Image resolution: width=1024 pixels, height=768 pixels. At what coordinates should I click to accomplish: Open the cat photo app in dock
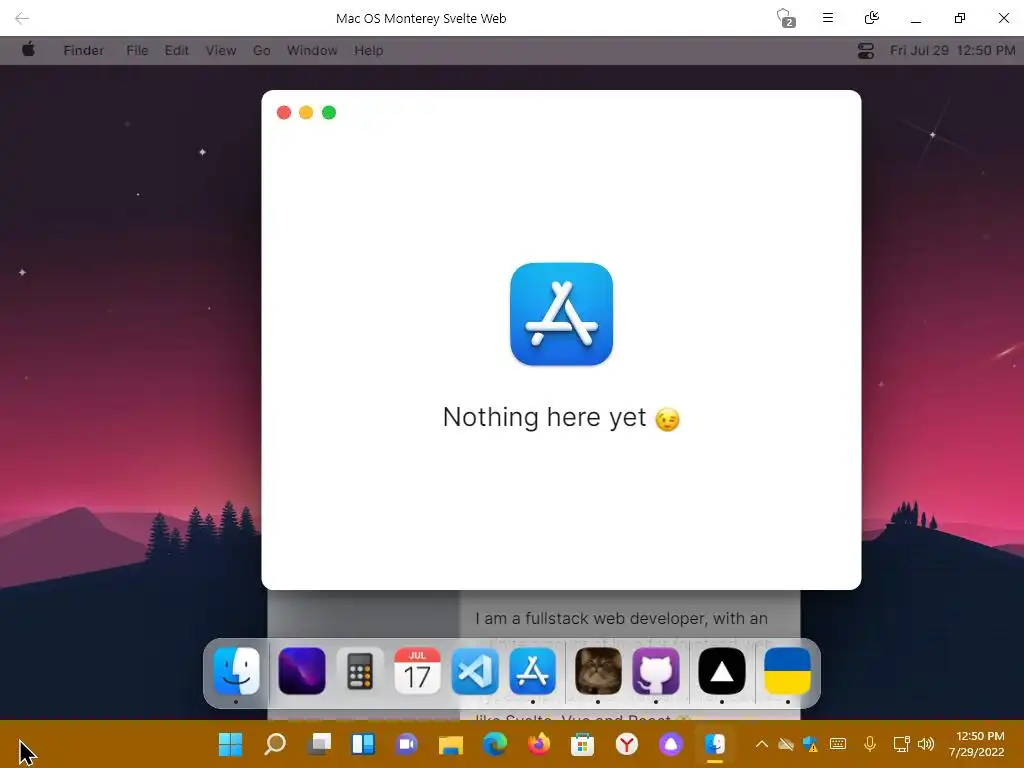tap(598, 671)
